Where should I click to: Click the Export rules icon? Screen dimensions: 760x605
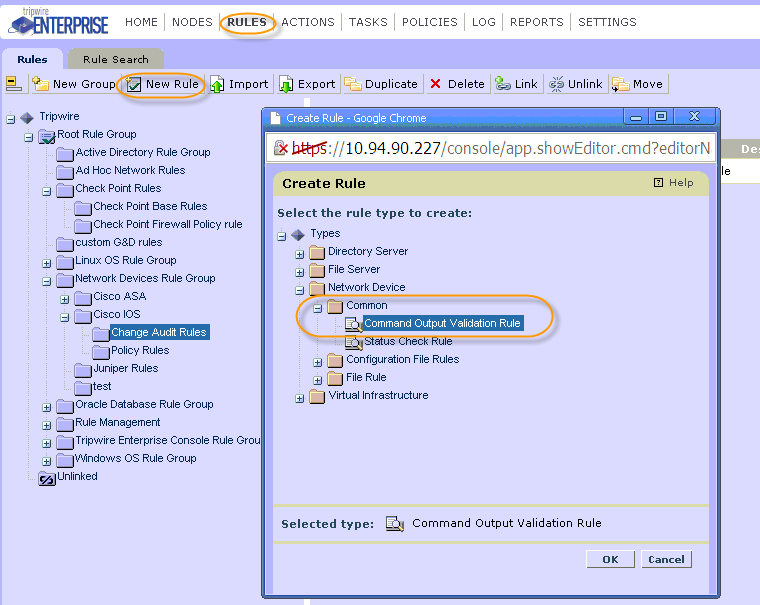coord(287,85)
